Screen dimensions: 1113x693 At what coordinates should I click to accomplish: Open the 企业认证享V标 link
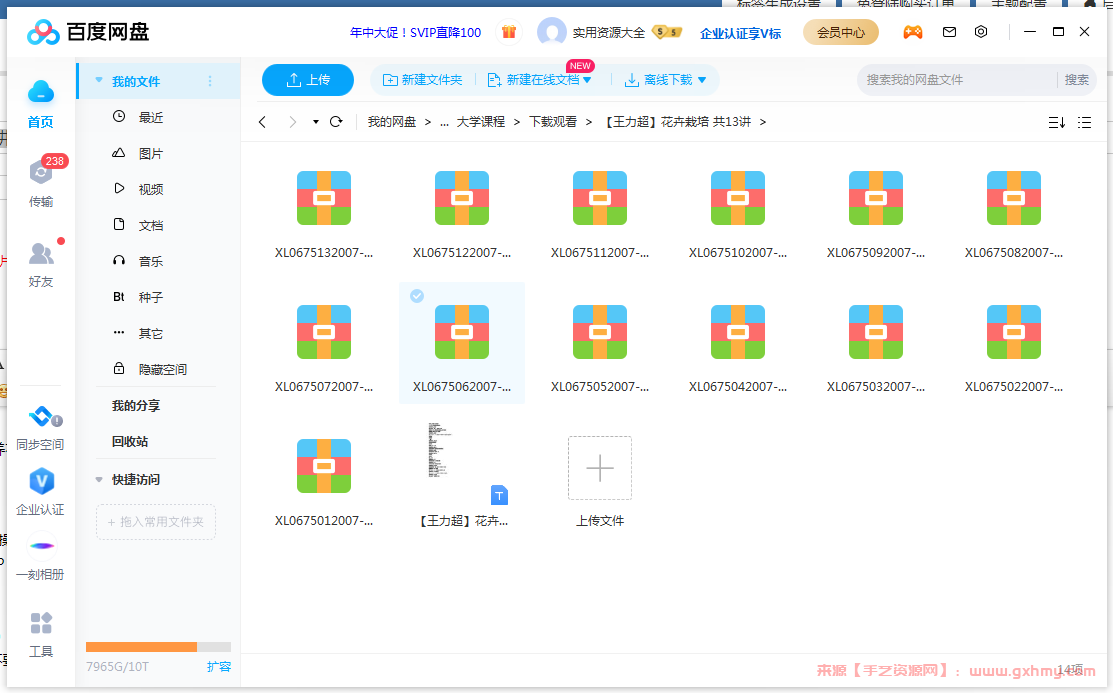[740, 33]
